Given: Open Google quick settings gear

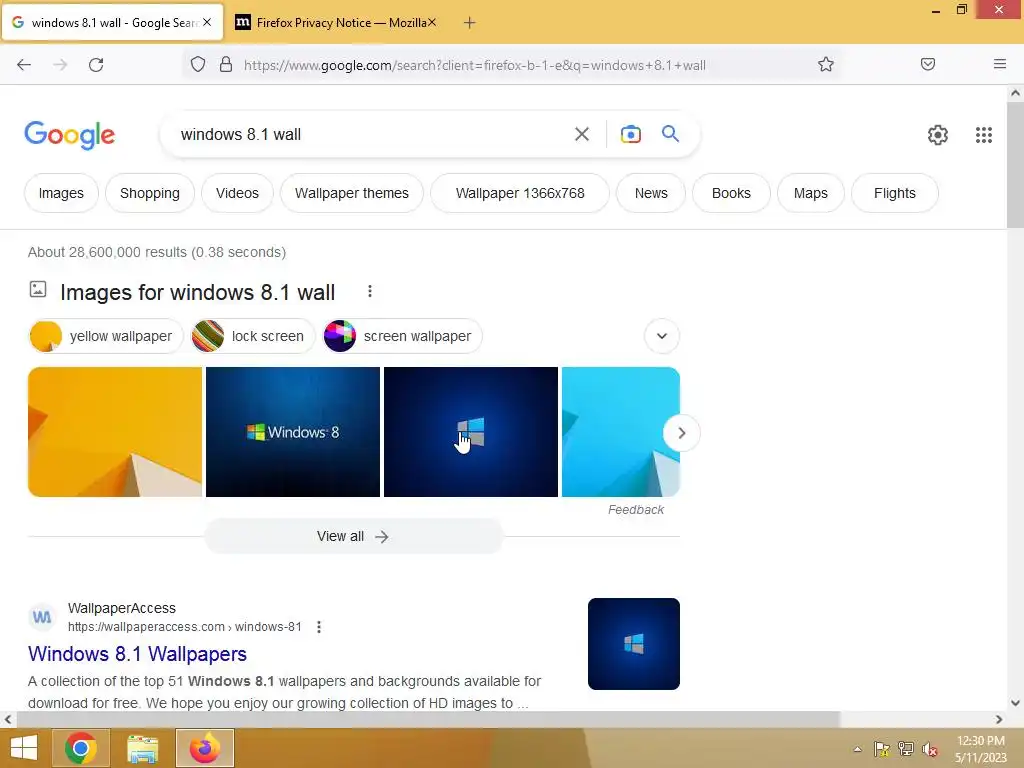Looking at the screenshot, I should coord(938,135).
